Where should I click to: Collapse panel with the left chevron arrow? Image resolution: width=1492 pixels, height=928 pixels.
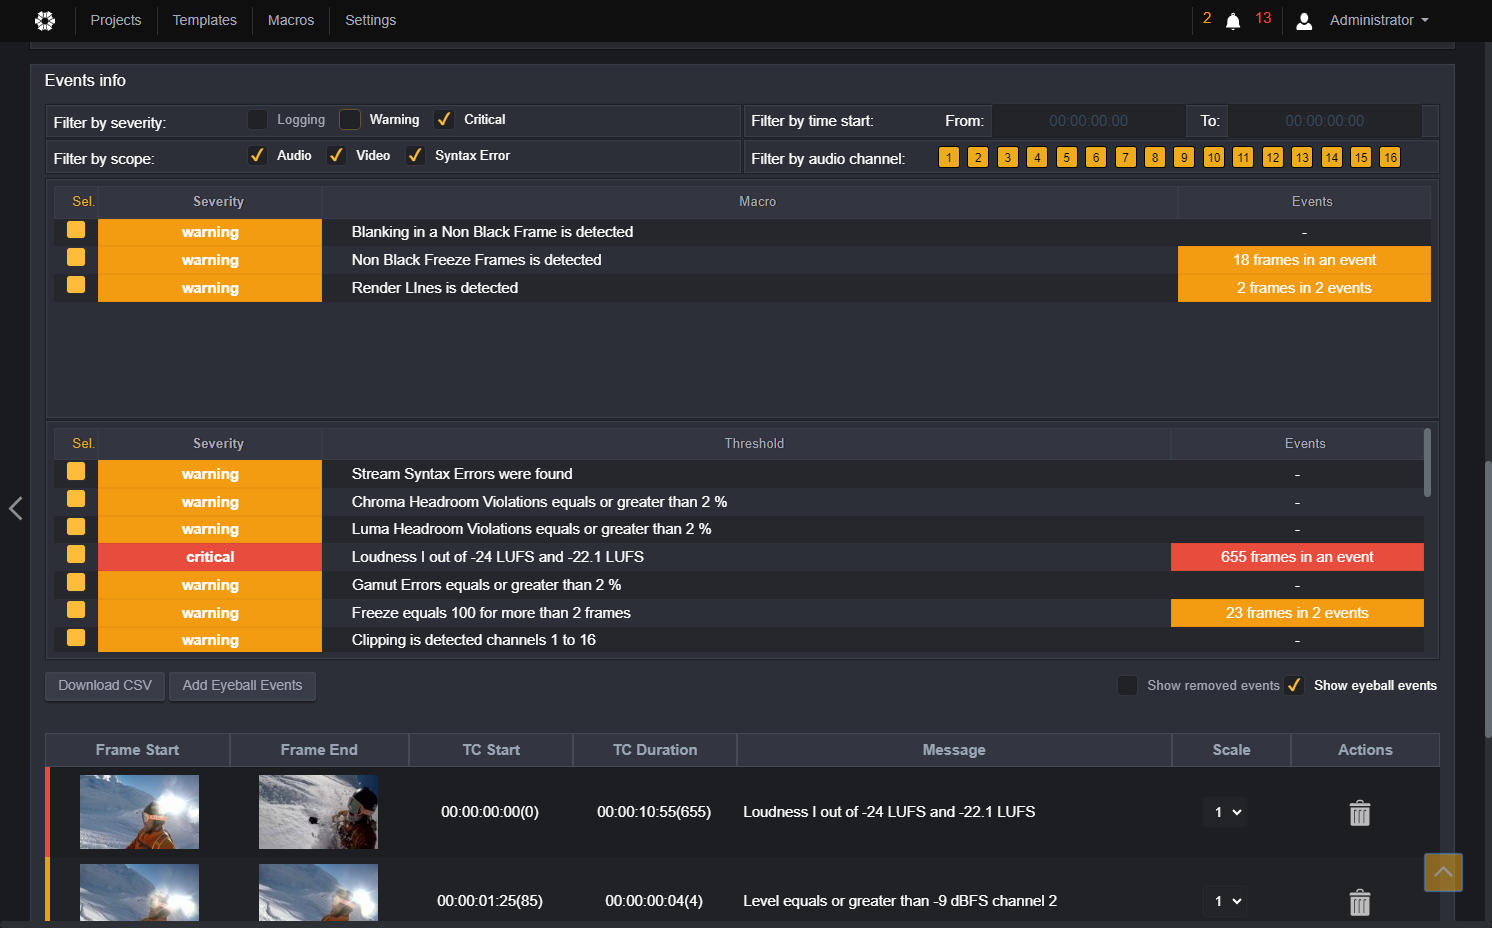16,508
